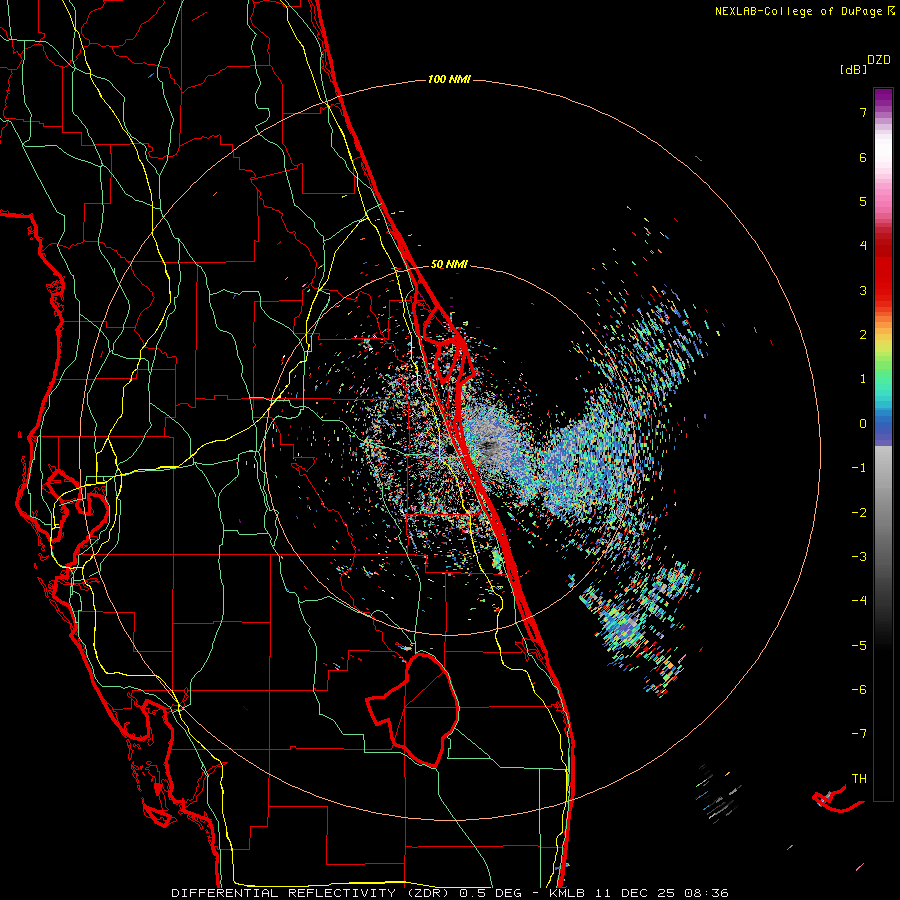Click the -7 value on color scale
The width and height of the screenshot is (900, 900).
[859, 734]
